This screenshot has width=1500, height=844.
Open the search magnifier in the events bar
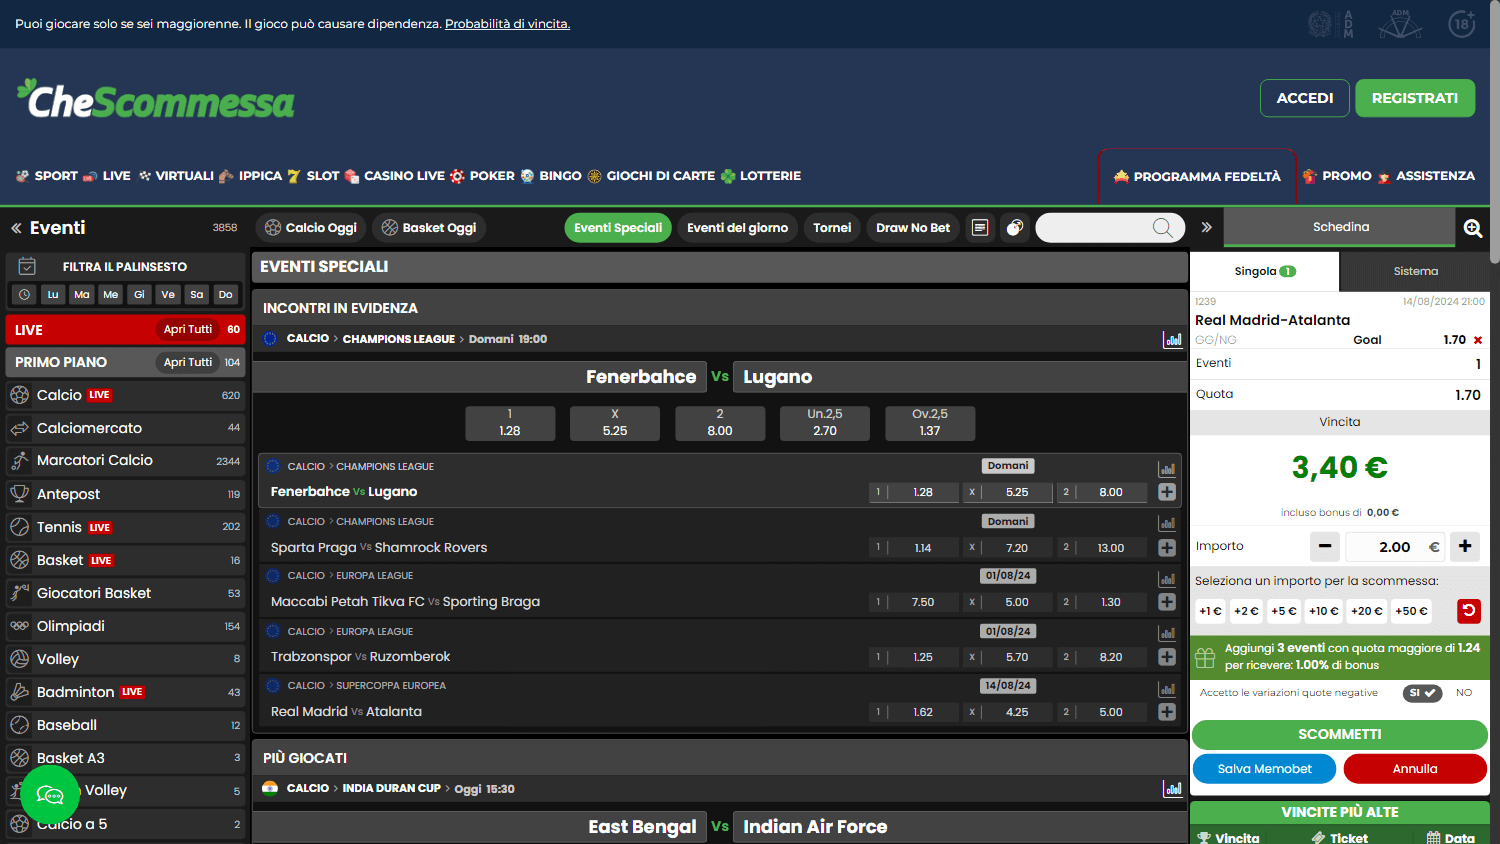1162,228
